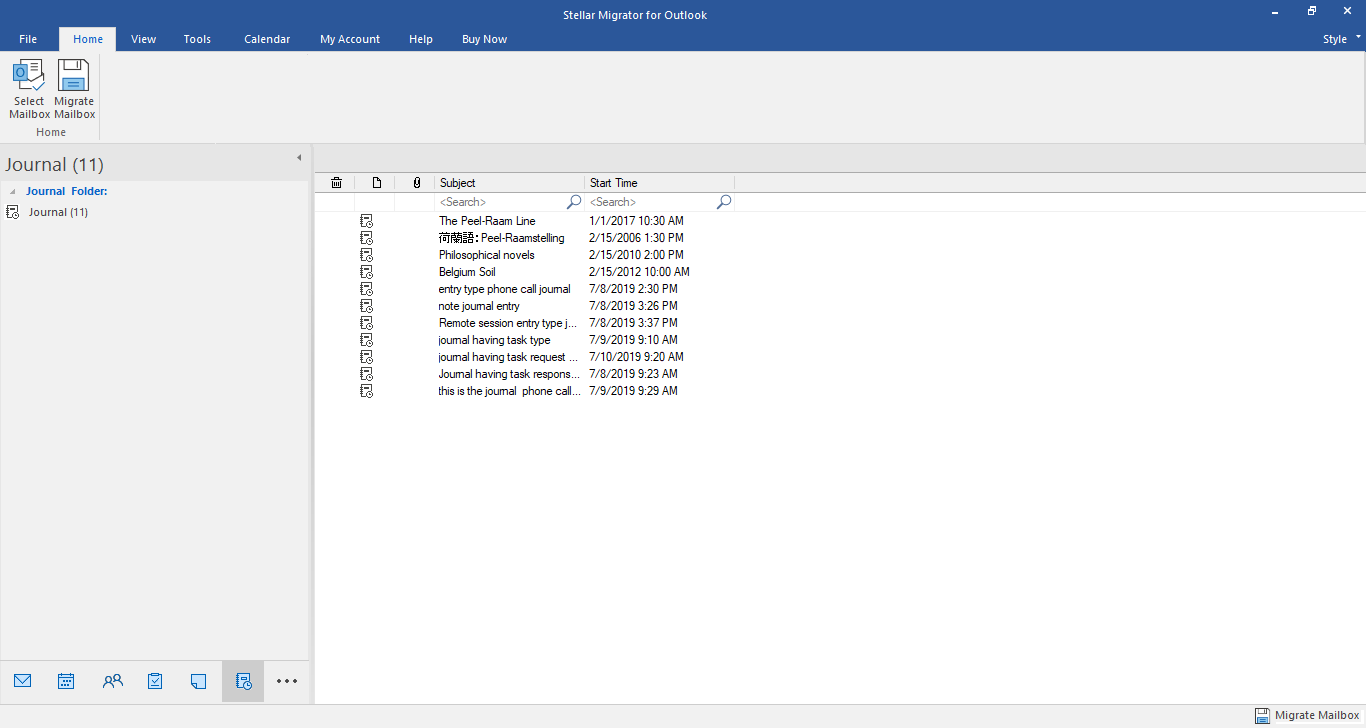Click Subject search magnifier icon
This screenshot has height=728, width=1366.
point(574,202)
